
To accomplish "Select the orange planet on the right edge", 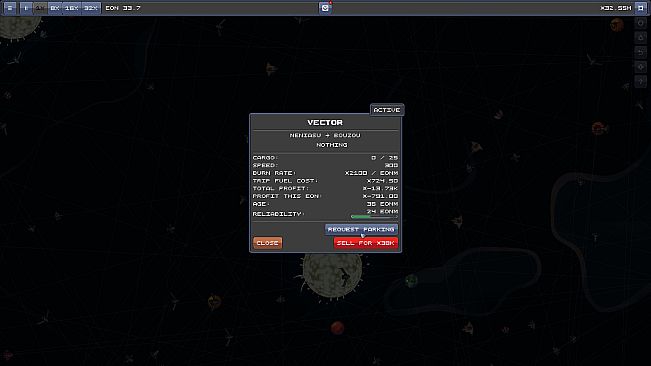I will (598, 129).
